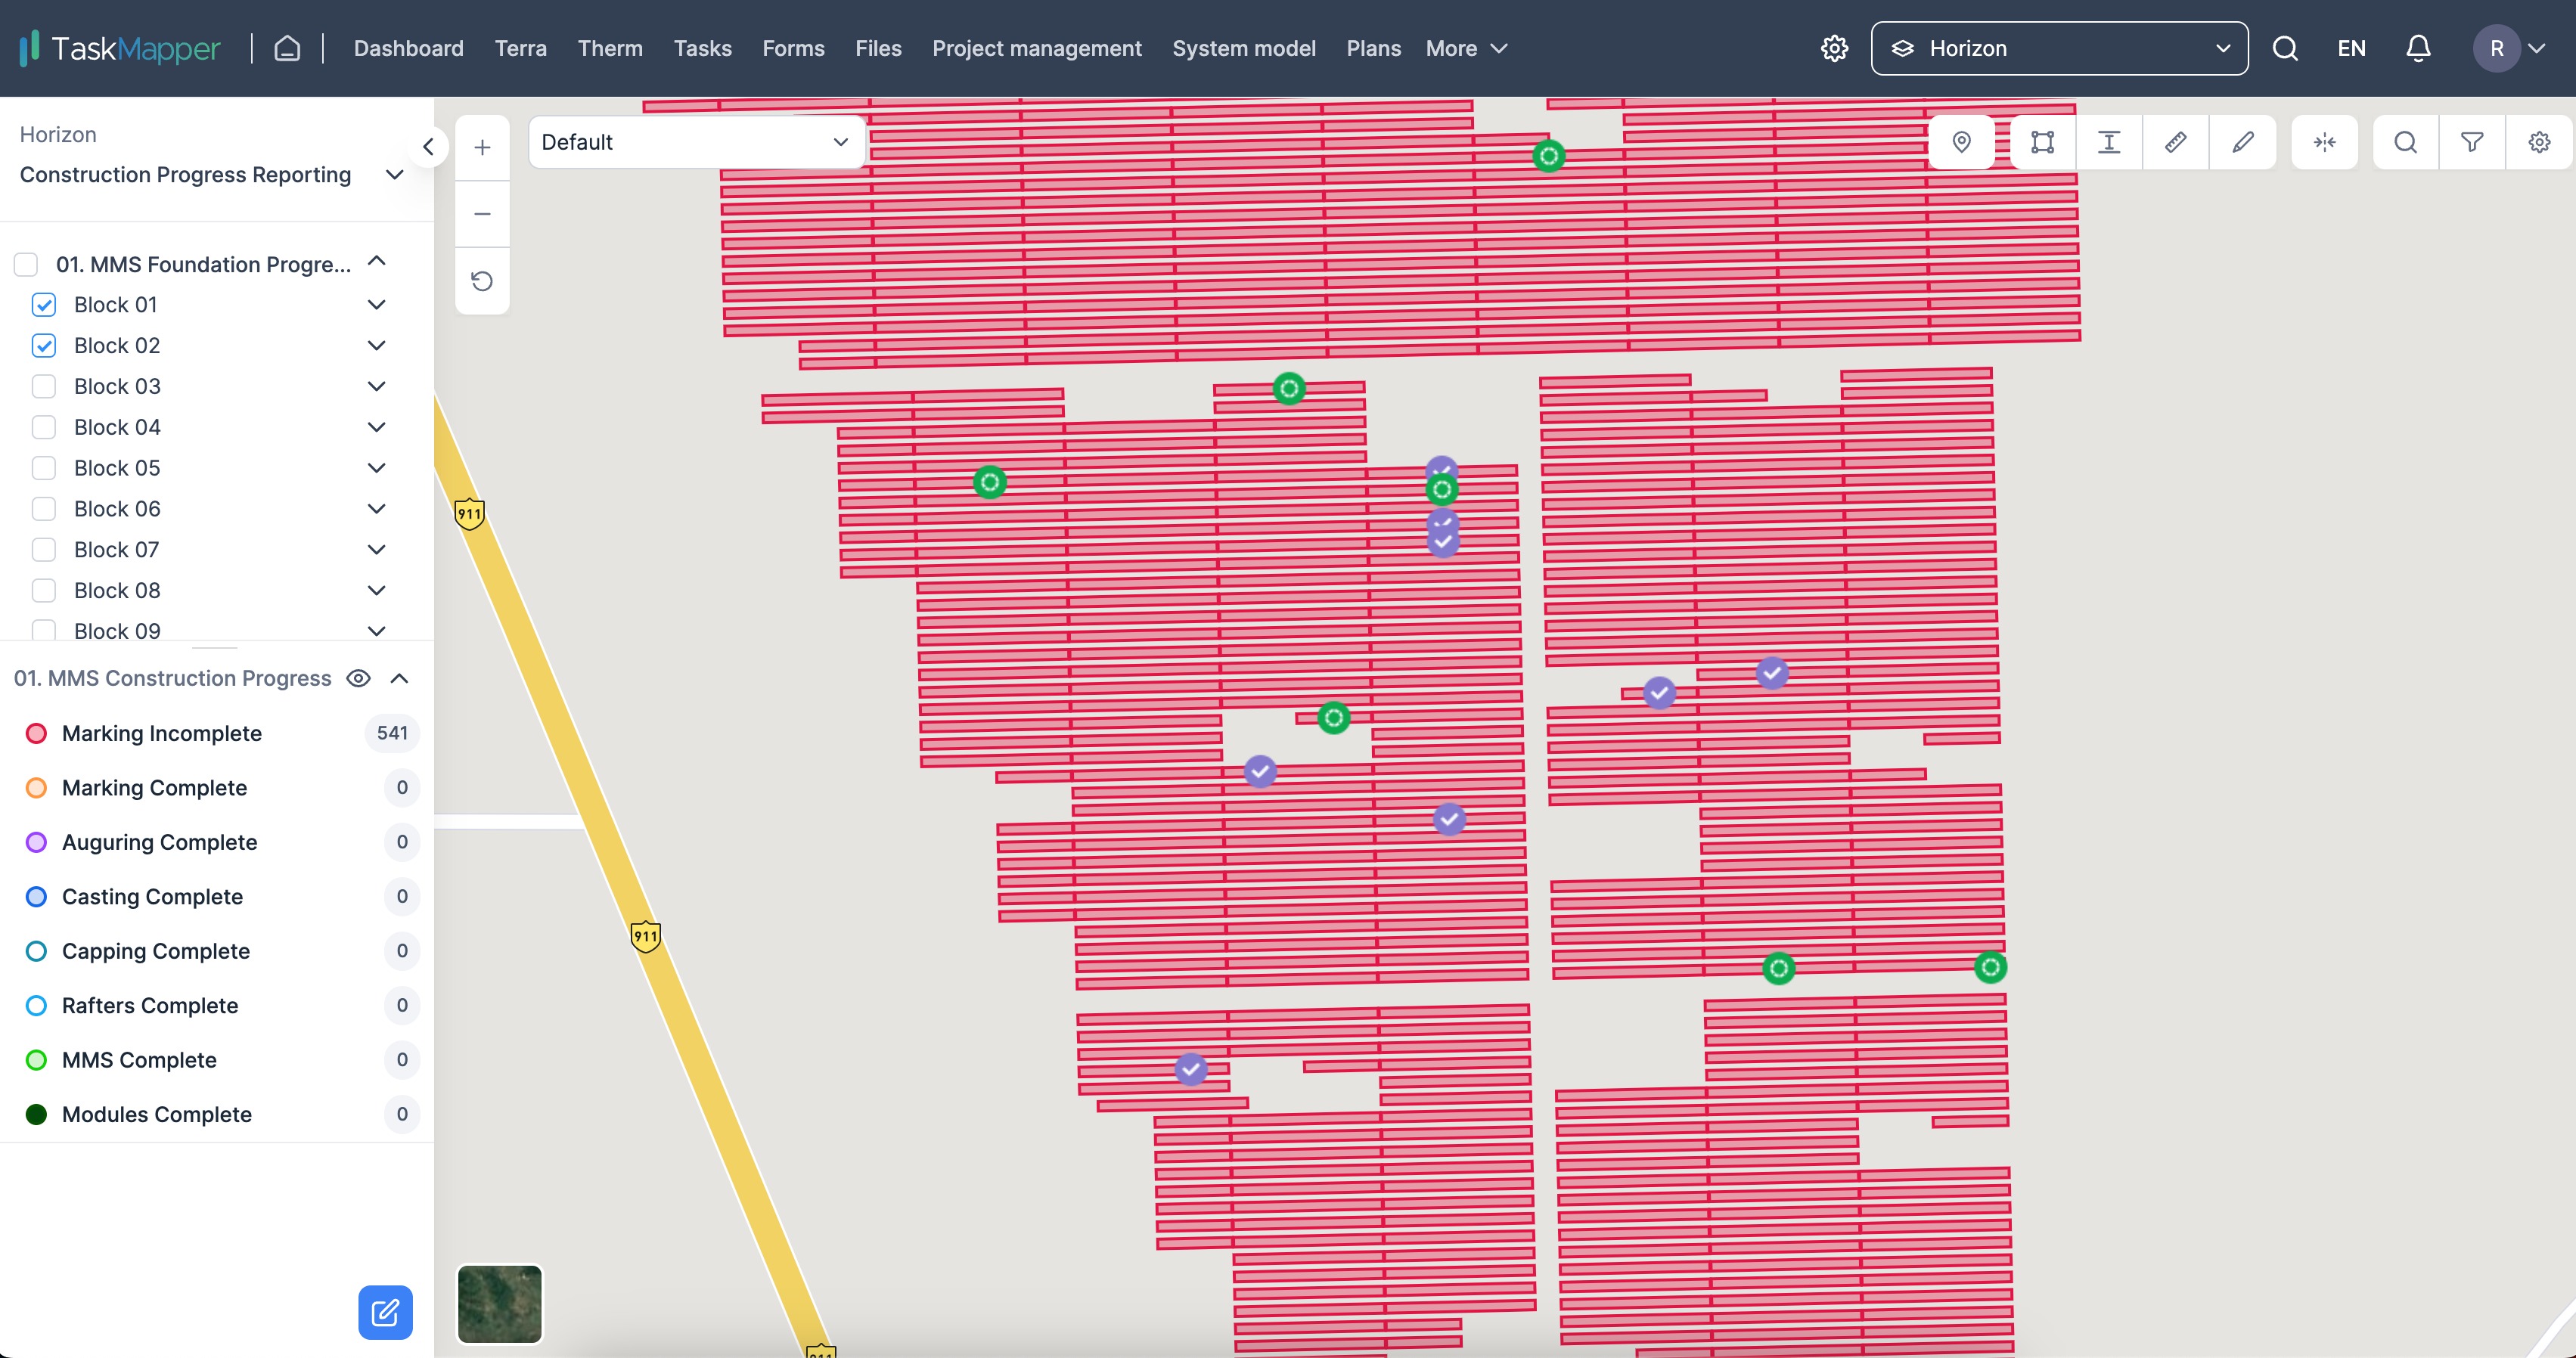Switch to the satellite basemap thumbnail

tap(499, 1304)
